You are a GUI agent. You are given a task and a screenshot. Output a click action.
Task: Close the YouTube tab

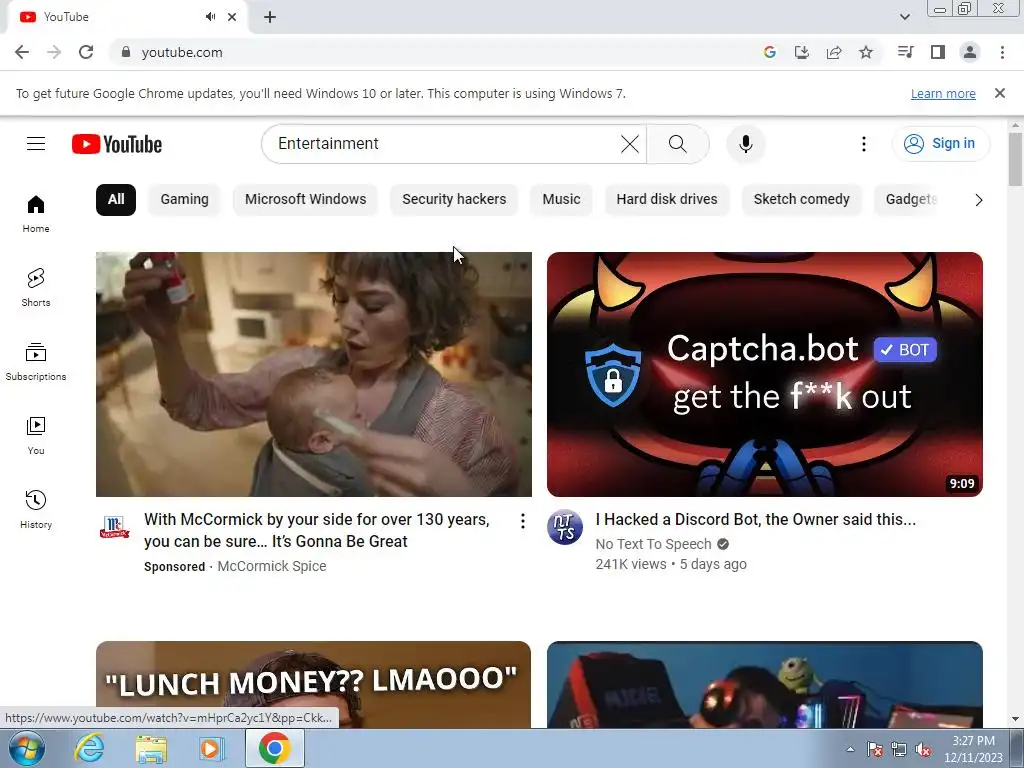(232, 17)
